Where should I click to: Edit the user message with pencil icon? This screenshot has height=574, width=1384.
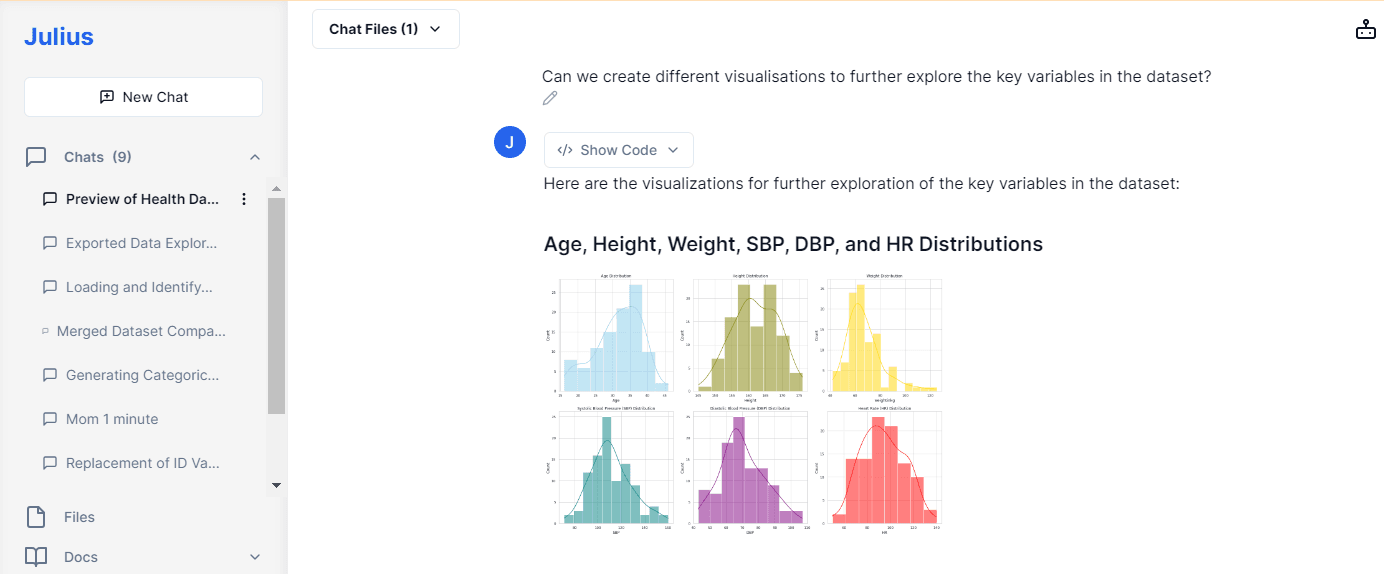(x=550, y=98)
